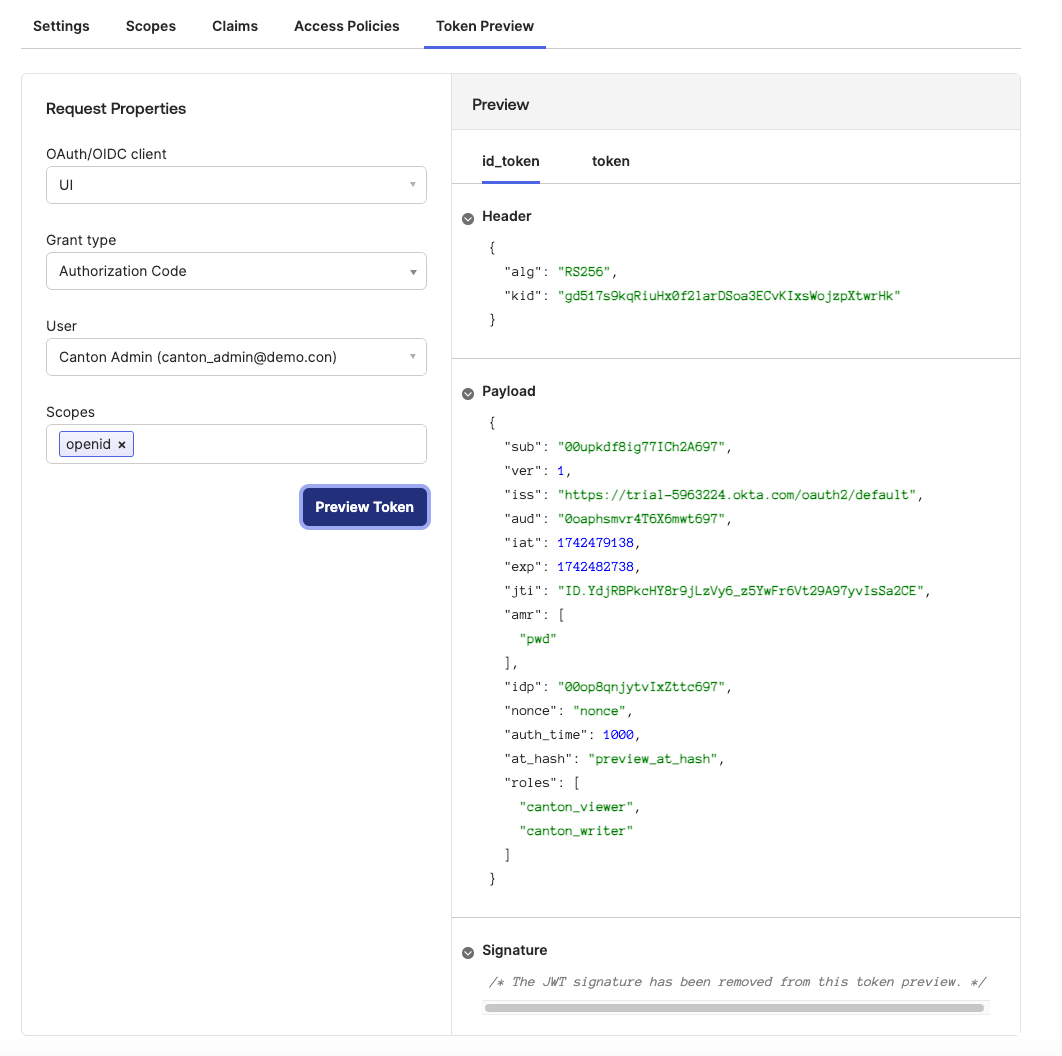Open the Claims tab
This screenshot has width=1062, height=1056.
point(235,26)
